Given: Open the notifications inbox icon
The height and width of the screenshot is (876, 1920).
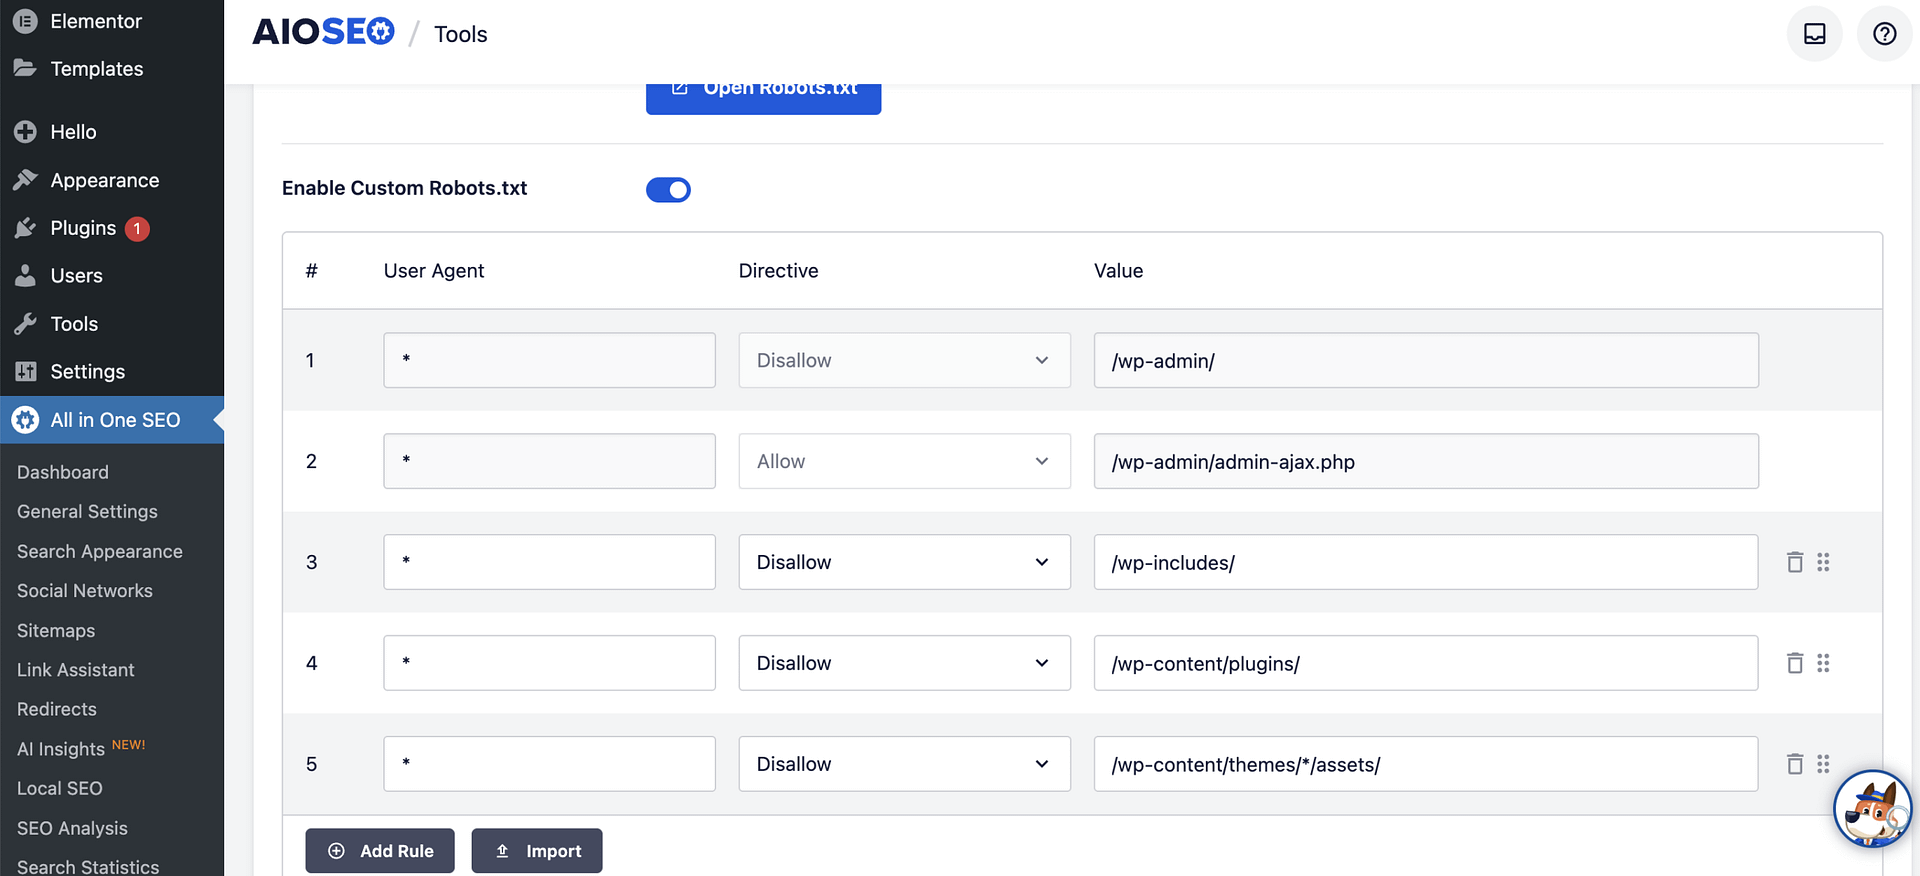Looking at the screenshot, I should pyautogui.click(x=1814, y=34).
